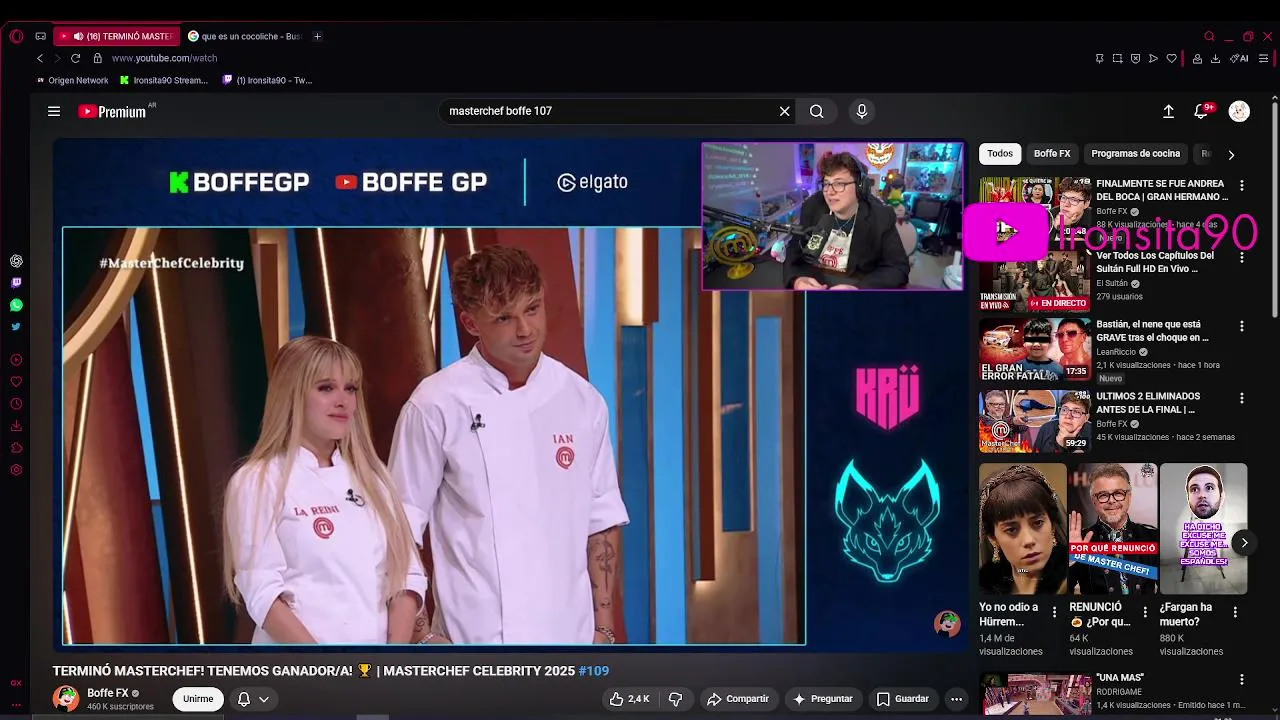Viewport: 1280px width, 720px height.
Task: Open a new browser tab
Action: pyautogui.click(x=317, y=36)
